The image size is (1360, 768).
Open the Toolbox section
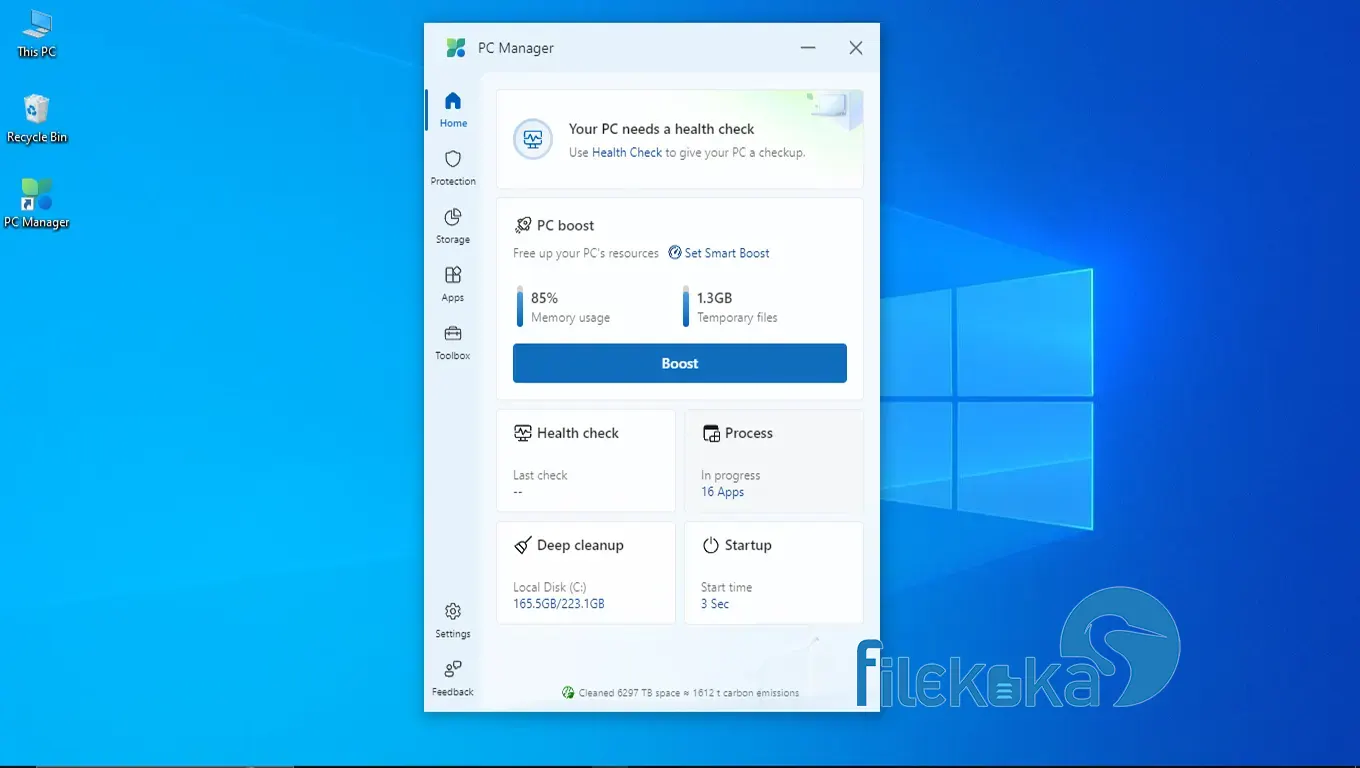click(453, 342)
